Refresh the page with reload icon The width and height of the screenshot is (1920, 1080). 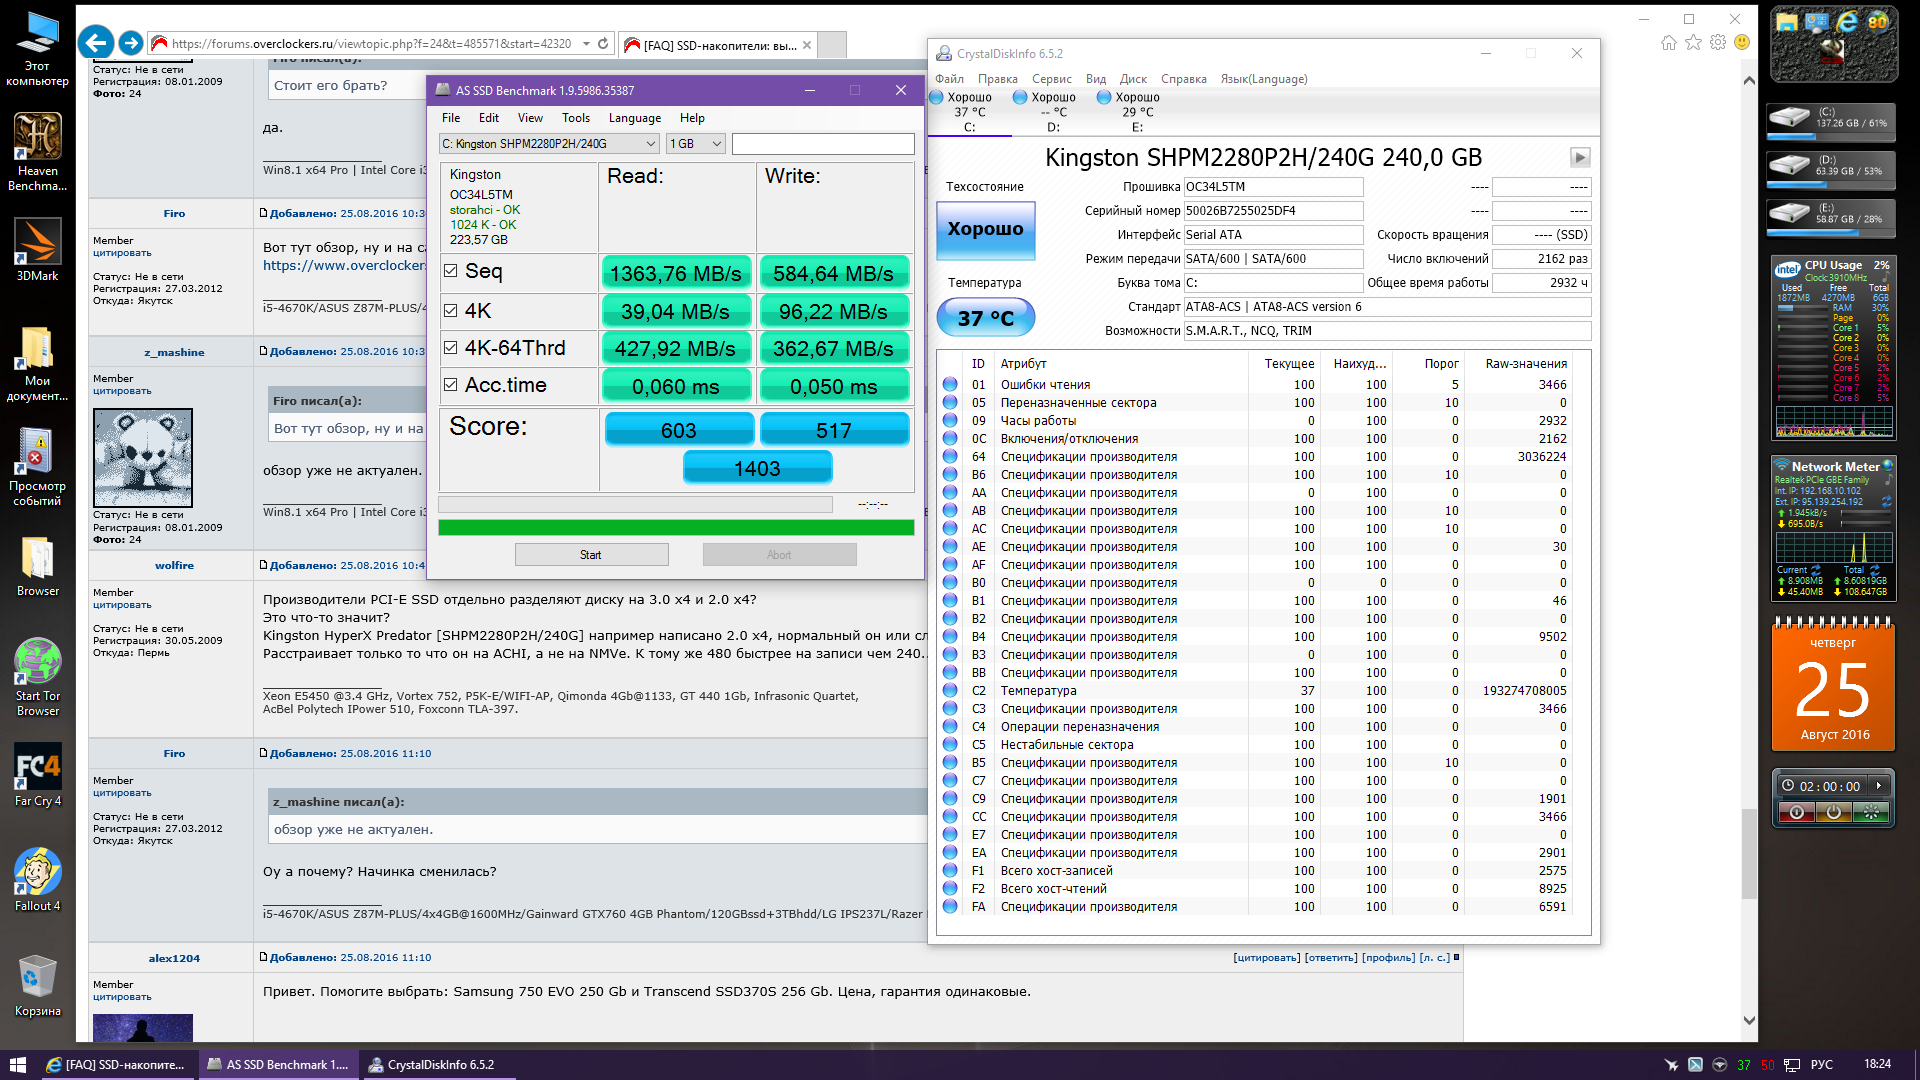pos(603,44)
